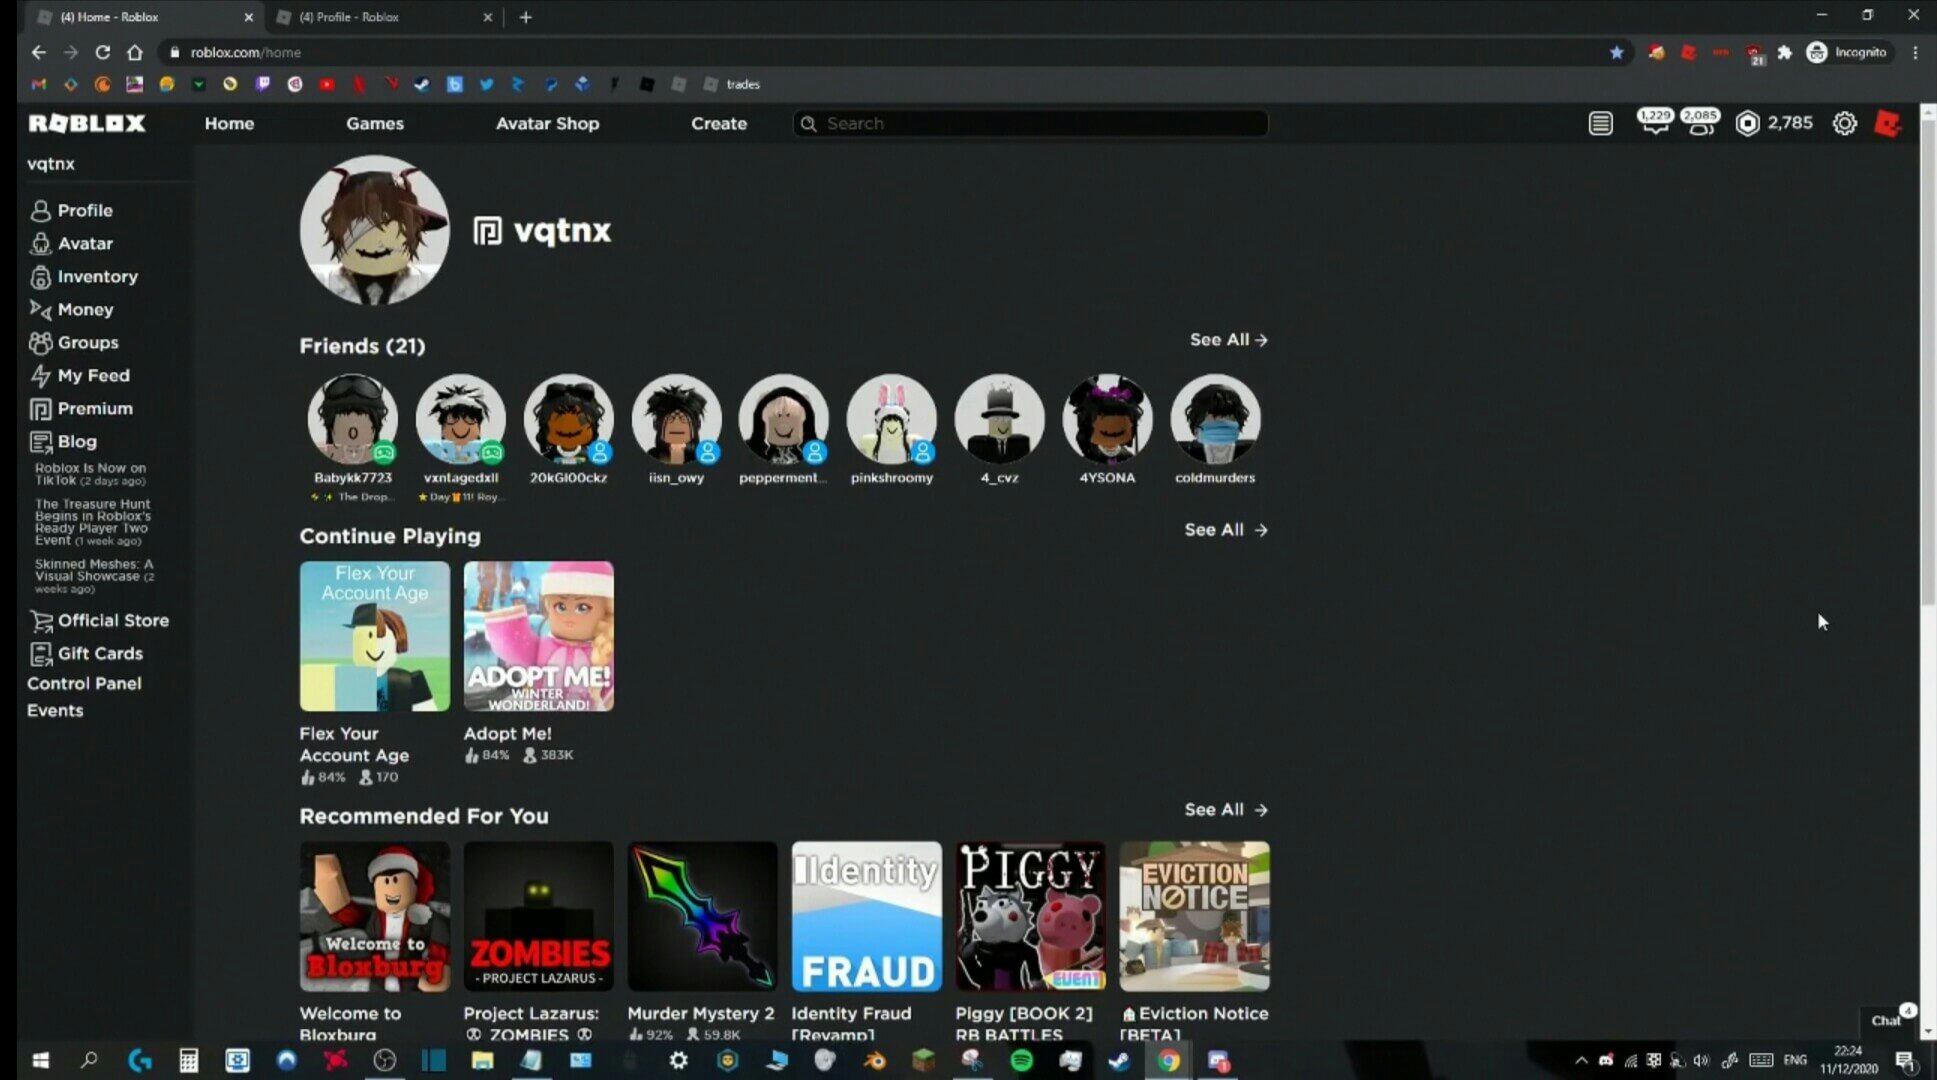Expand Continue Playing section
The height and width of the screenshot is (1080, 1937).
click(1222, 531)
